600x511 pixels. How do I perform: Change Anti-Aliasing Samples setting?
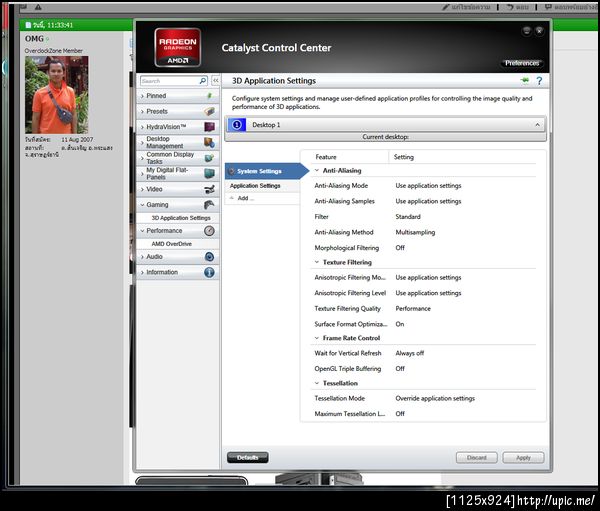[x=428, y=201]
